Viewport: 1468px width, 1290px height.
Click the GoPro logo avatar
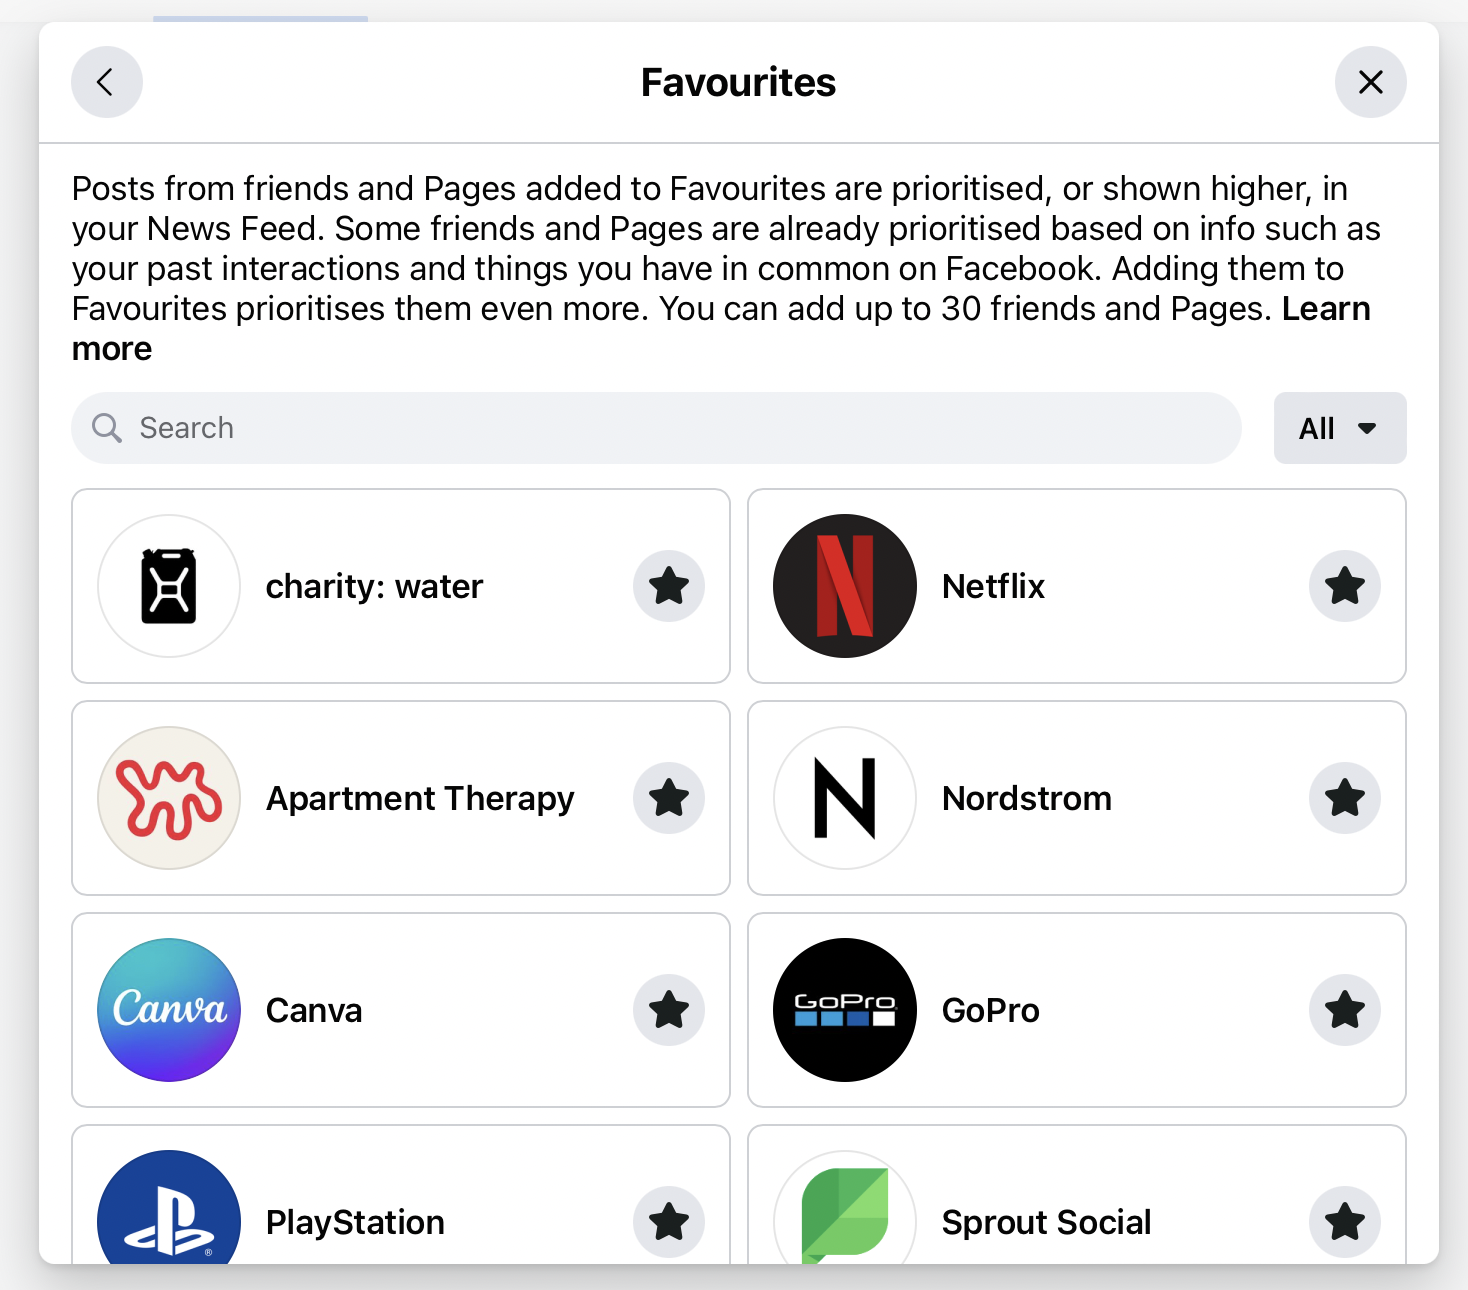click(x=845, y=1010)
